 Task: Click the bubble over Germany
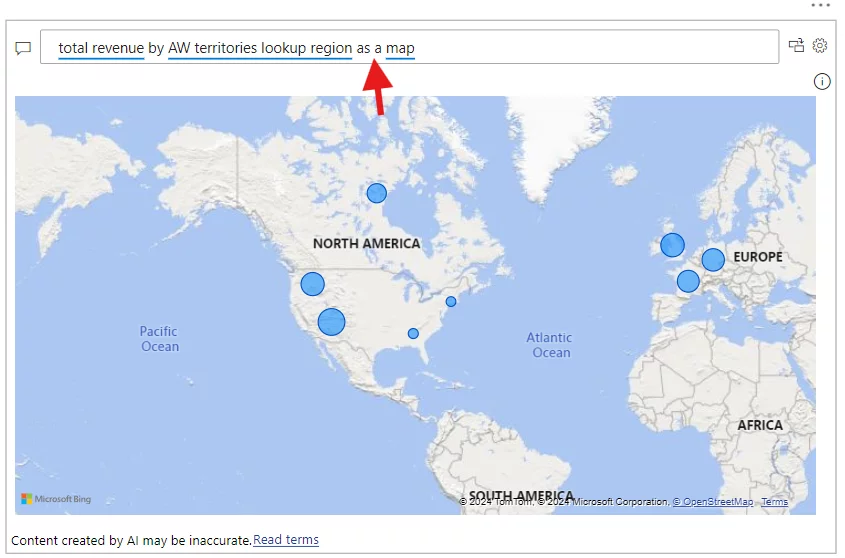[x=713, y=260]
